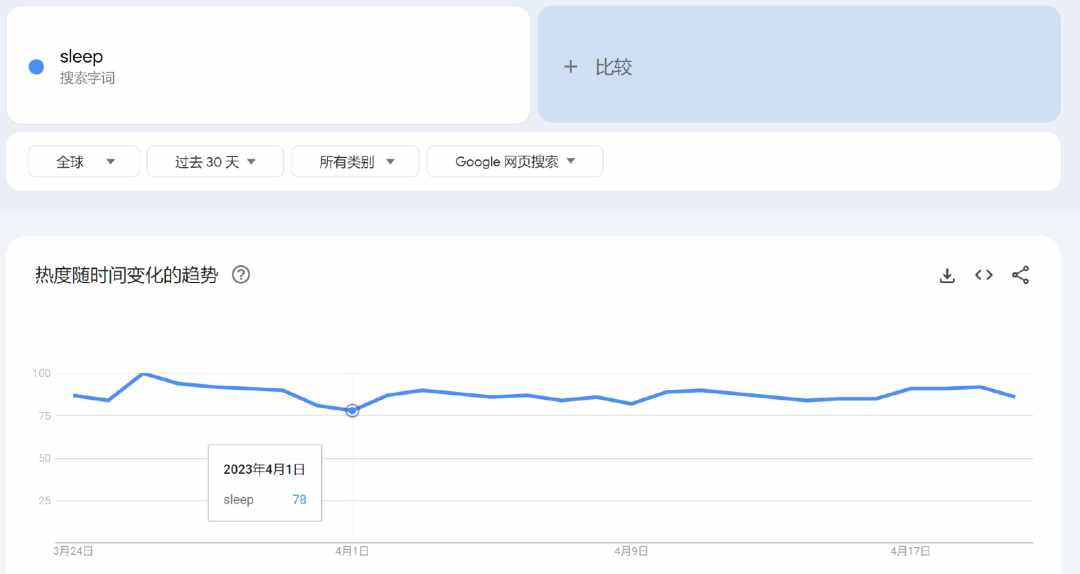Click the tooltip showing sleep value 78

click(264, 483)
